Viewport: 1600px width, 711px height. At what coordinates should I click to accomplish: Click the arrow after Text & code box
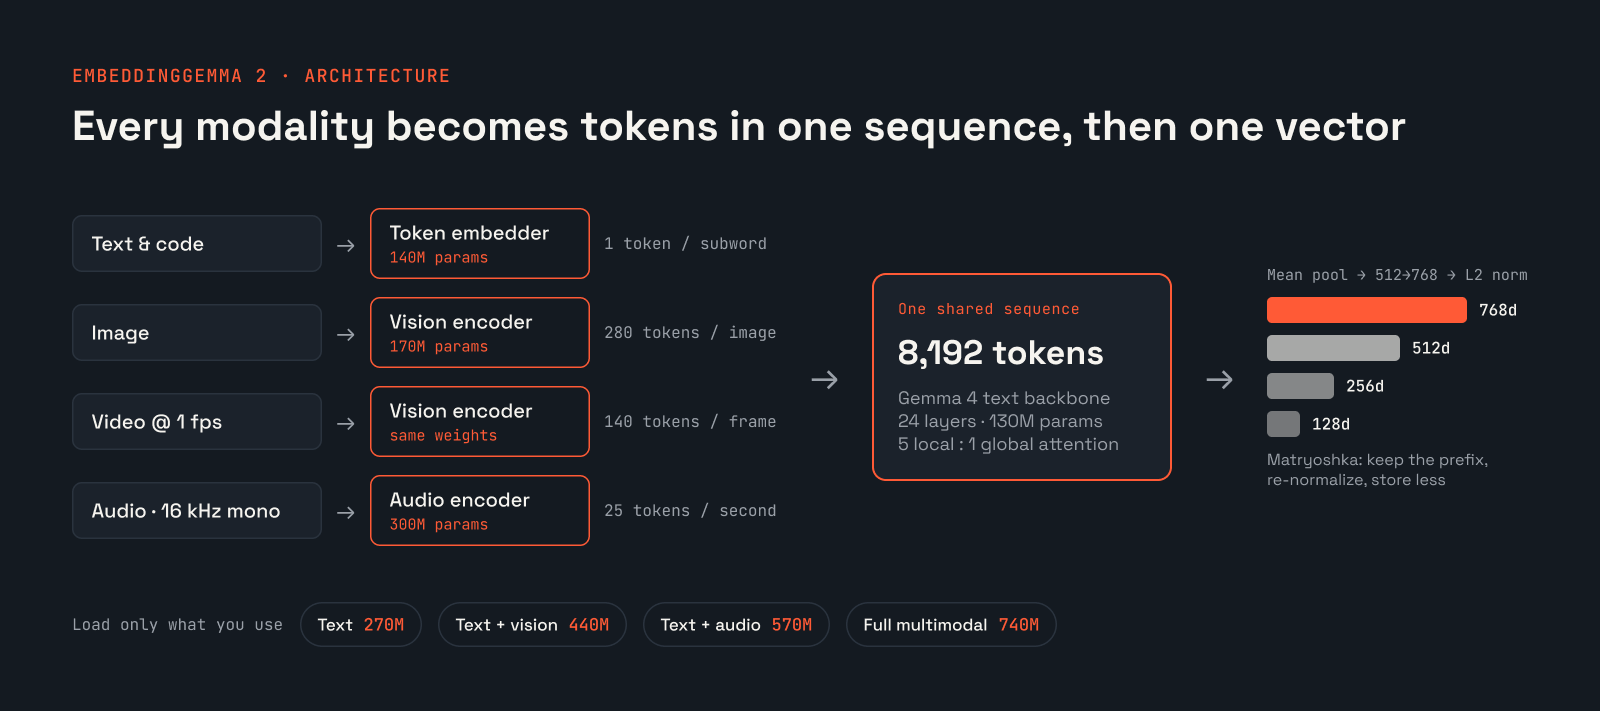(346, 245)
